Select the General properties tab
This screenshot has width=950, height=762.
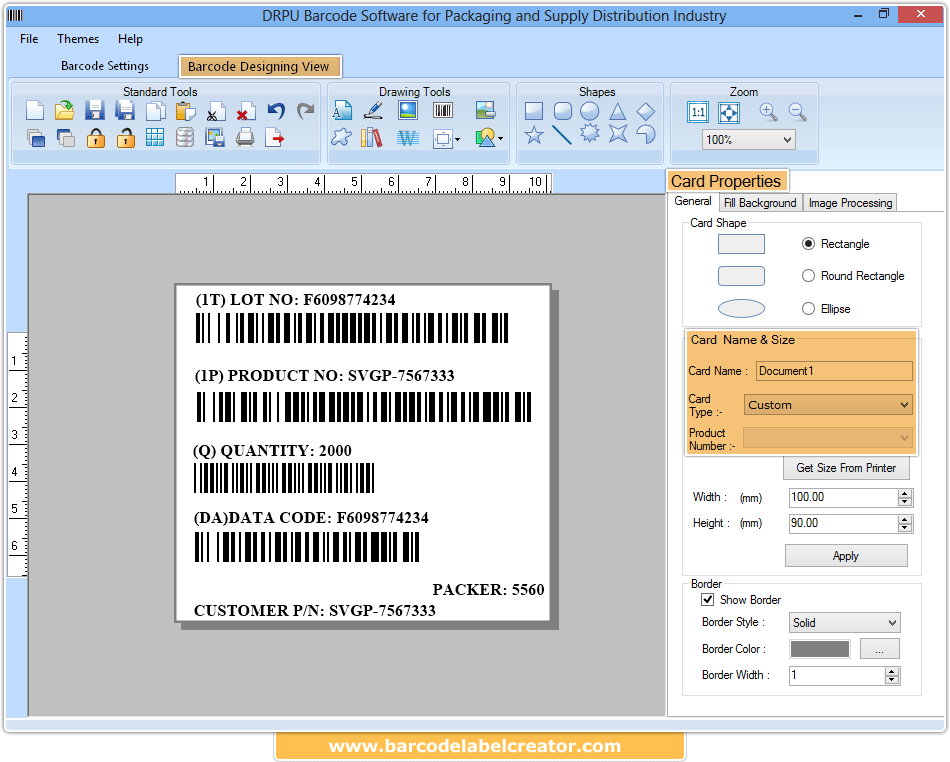click(x=693, y=201)
